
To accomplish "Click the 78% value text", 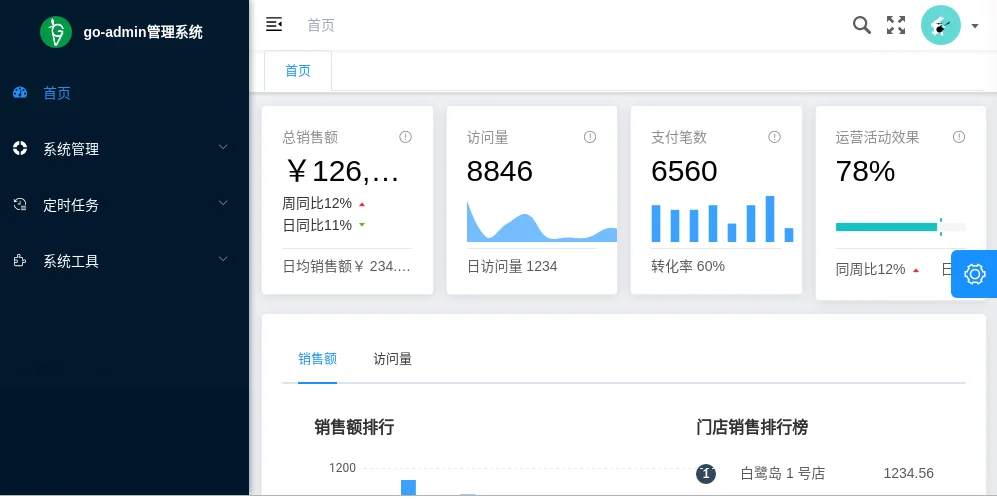I will (x=865, y=171).
